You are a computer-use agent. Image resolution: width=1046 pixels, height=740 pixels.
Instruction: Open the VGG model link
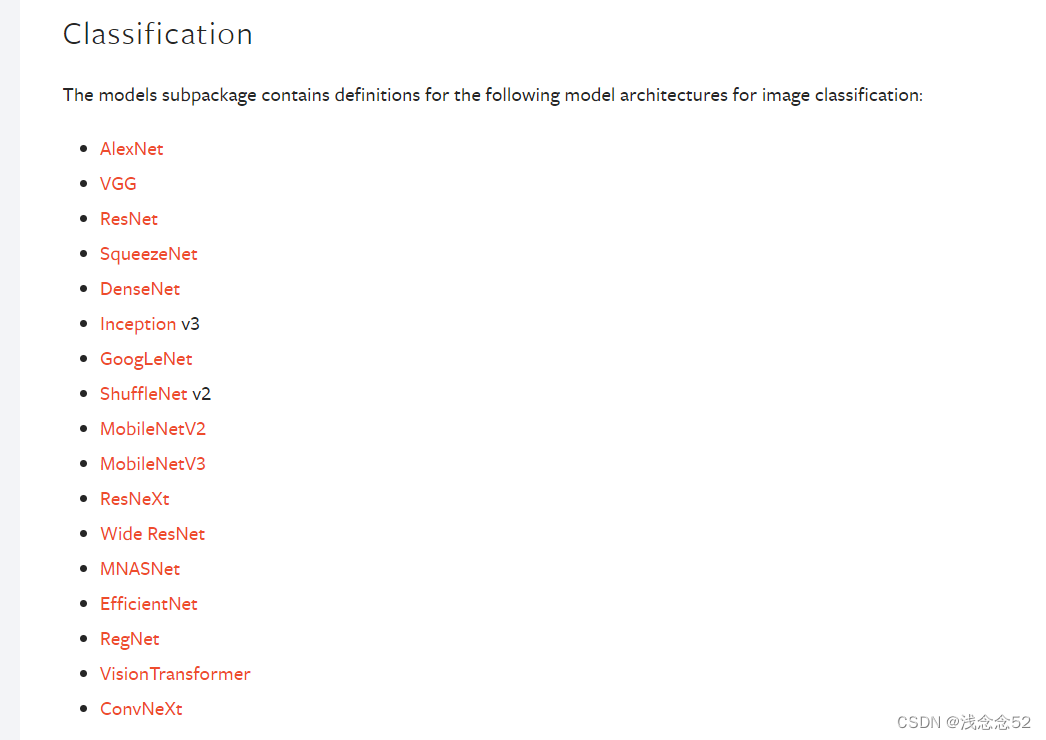118,183
